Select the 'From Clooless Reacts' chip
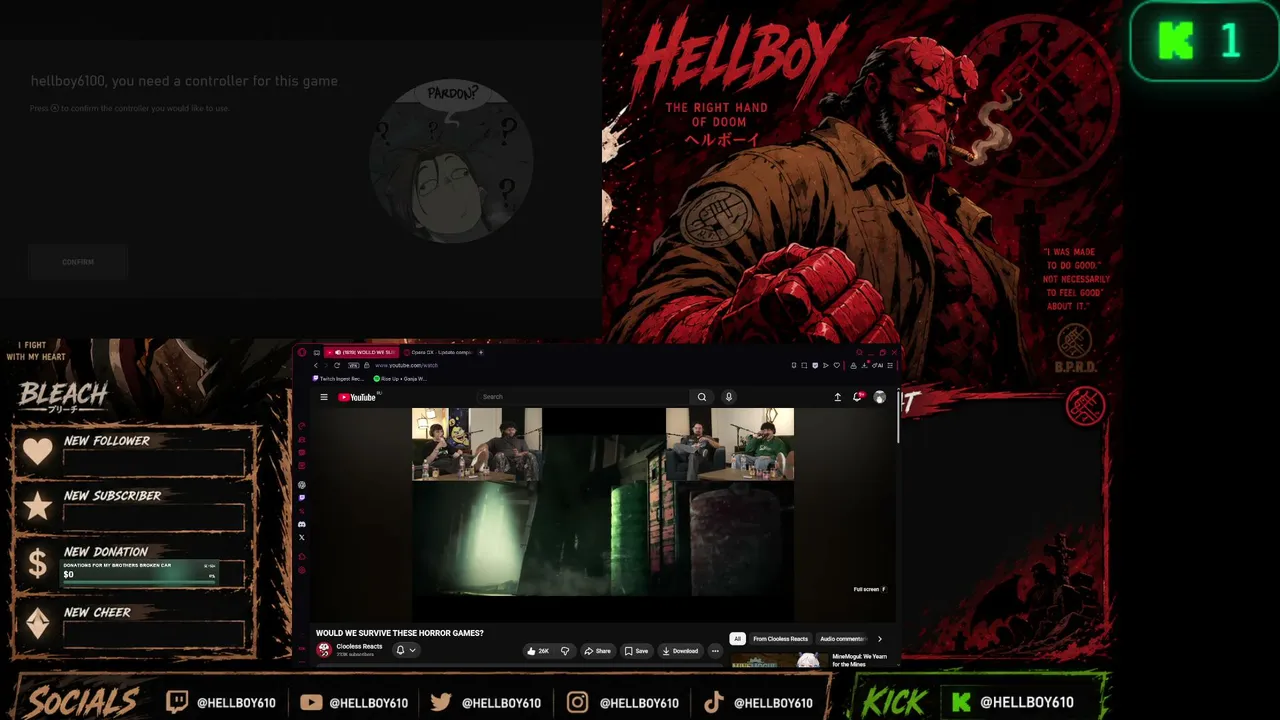 point(780,639)
